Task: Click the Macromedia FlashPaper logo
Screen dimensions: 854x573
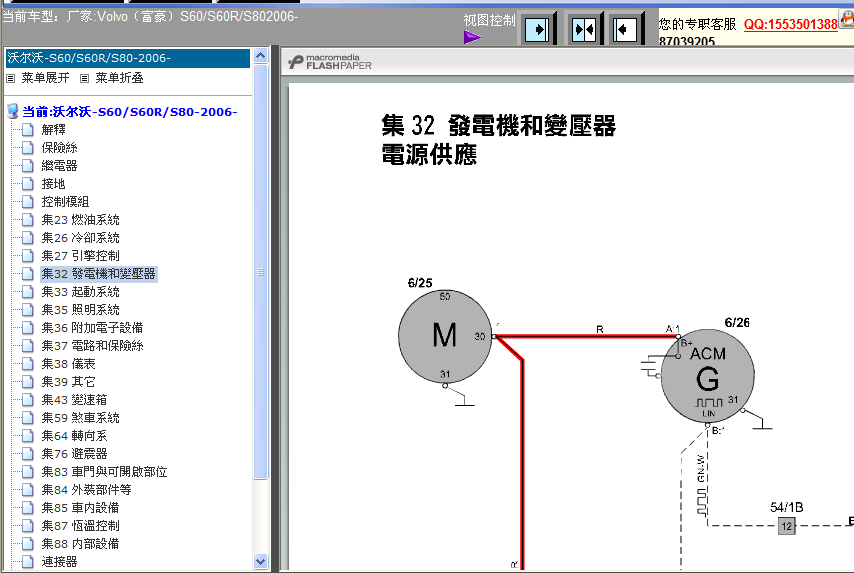Action: click(331, 62)
